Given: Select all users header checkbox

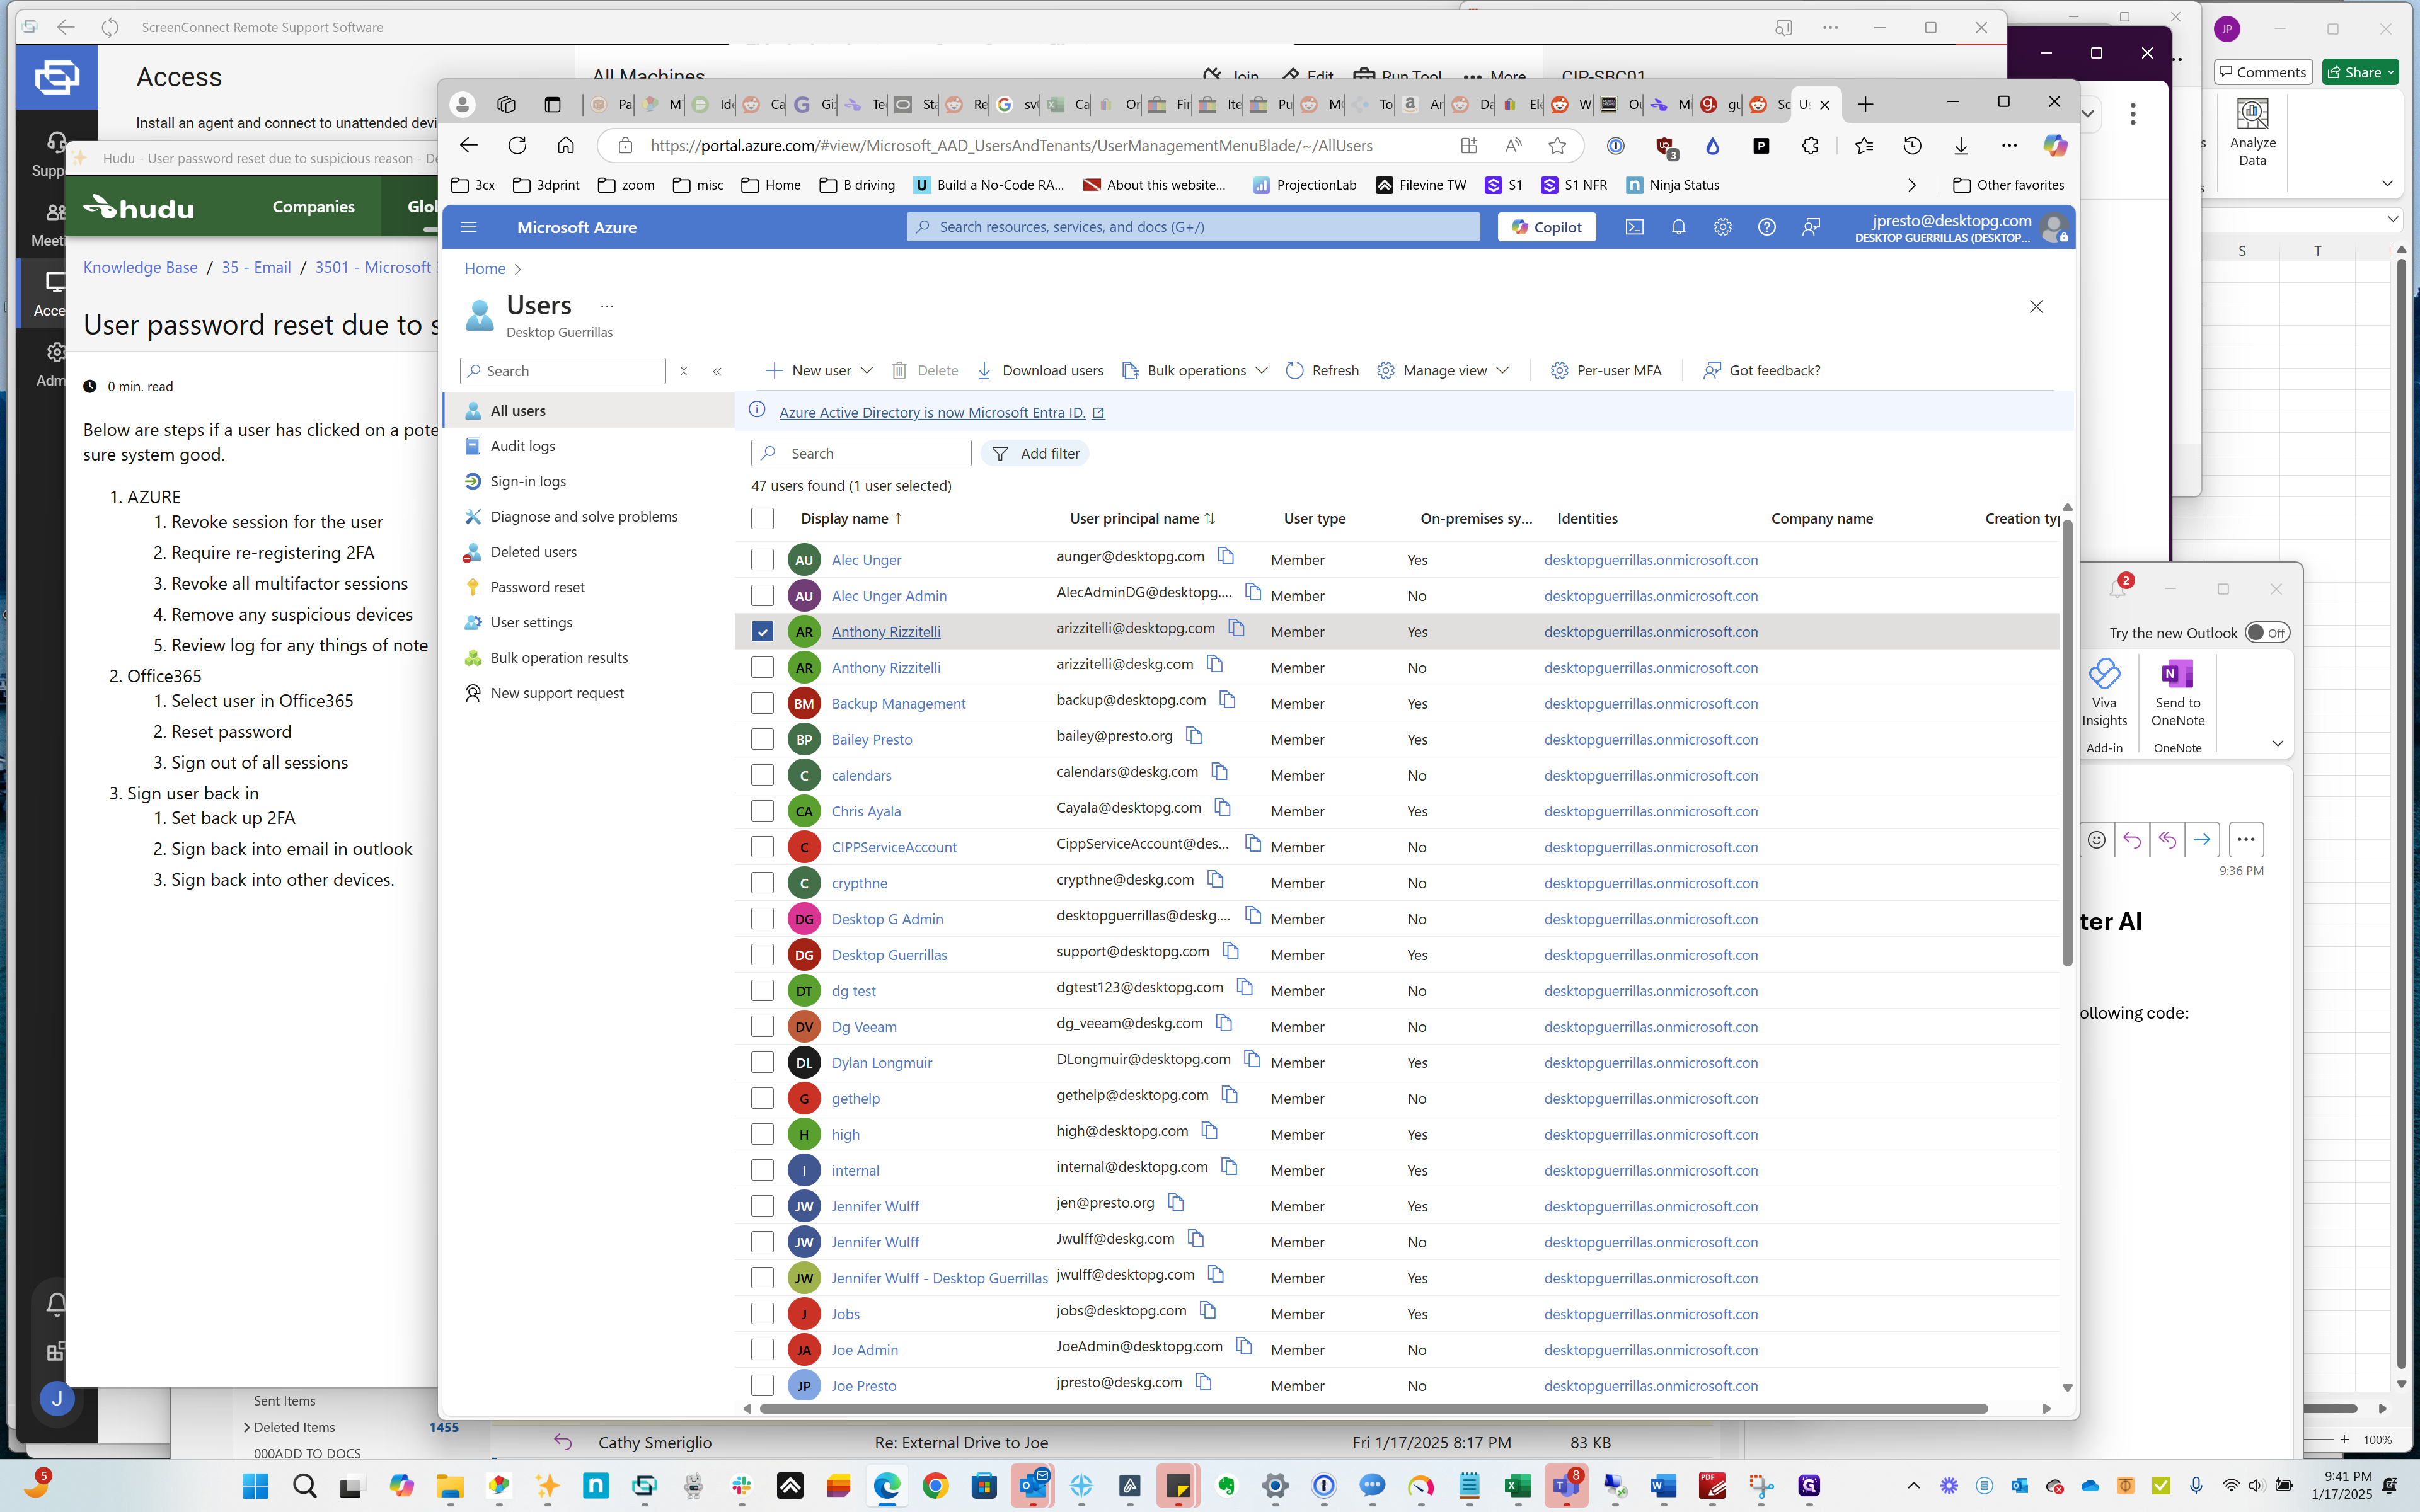Looking at the screenshot, I should (x=762, y=518).
